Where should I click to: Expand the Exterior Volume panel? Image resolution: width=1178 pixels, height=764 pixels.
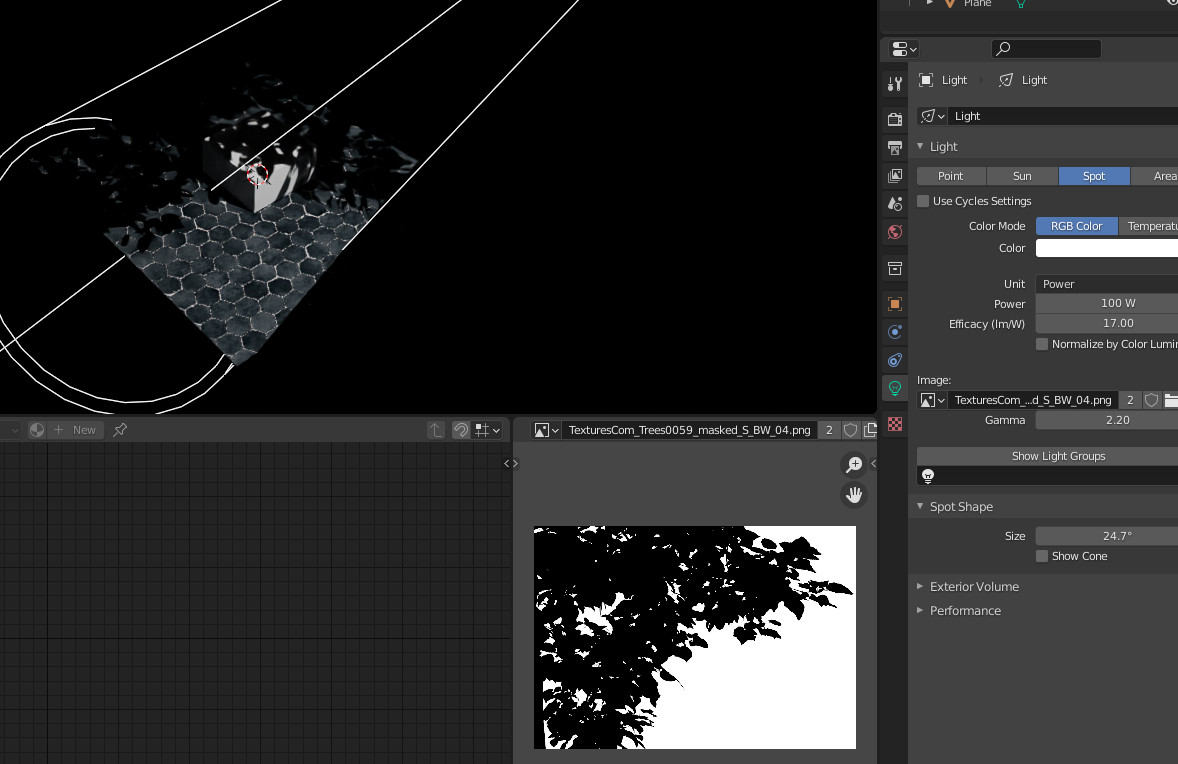tap(973, 587)
